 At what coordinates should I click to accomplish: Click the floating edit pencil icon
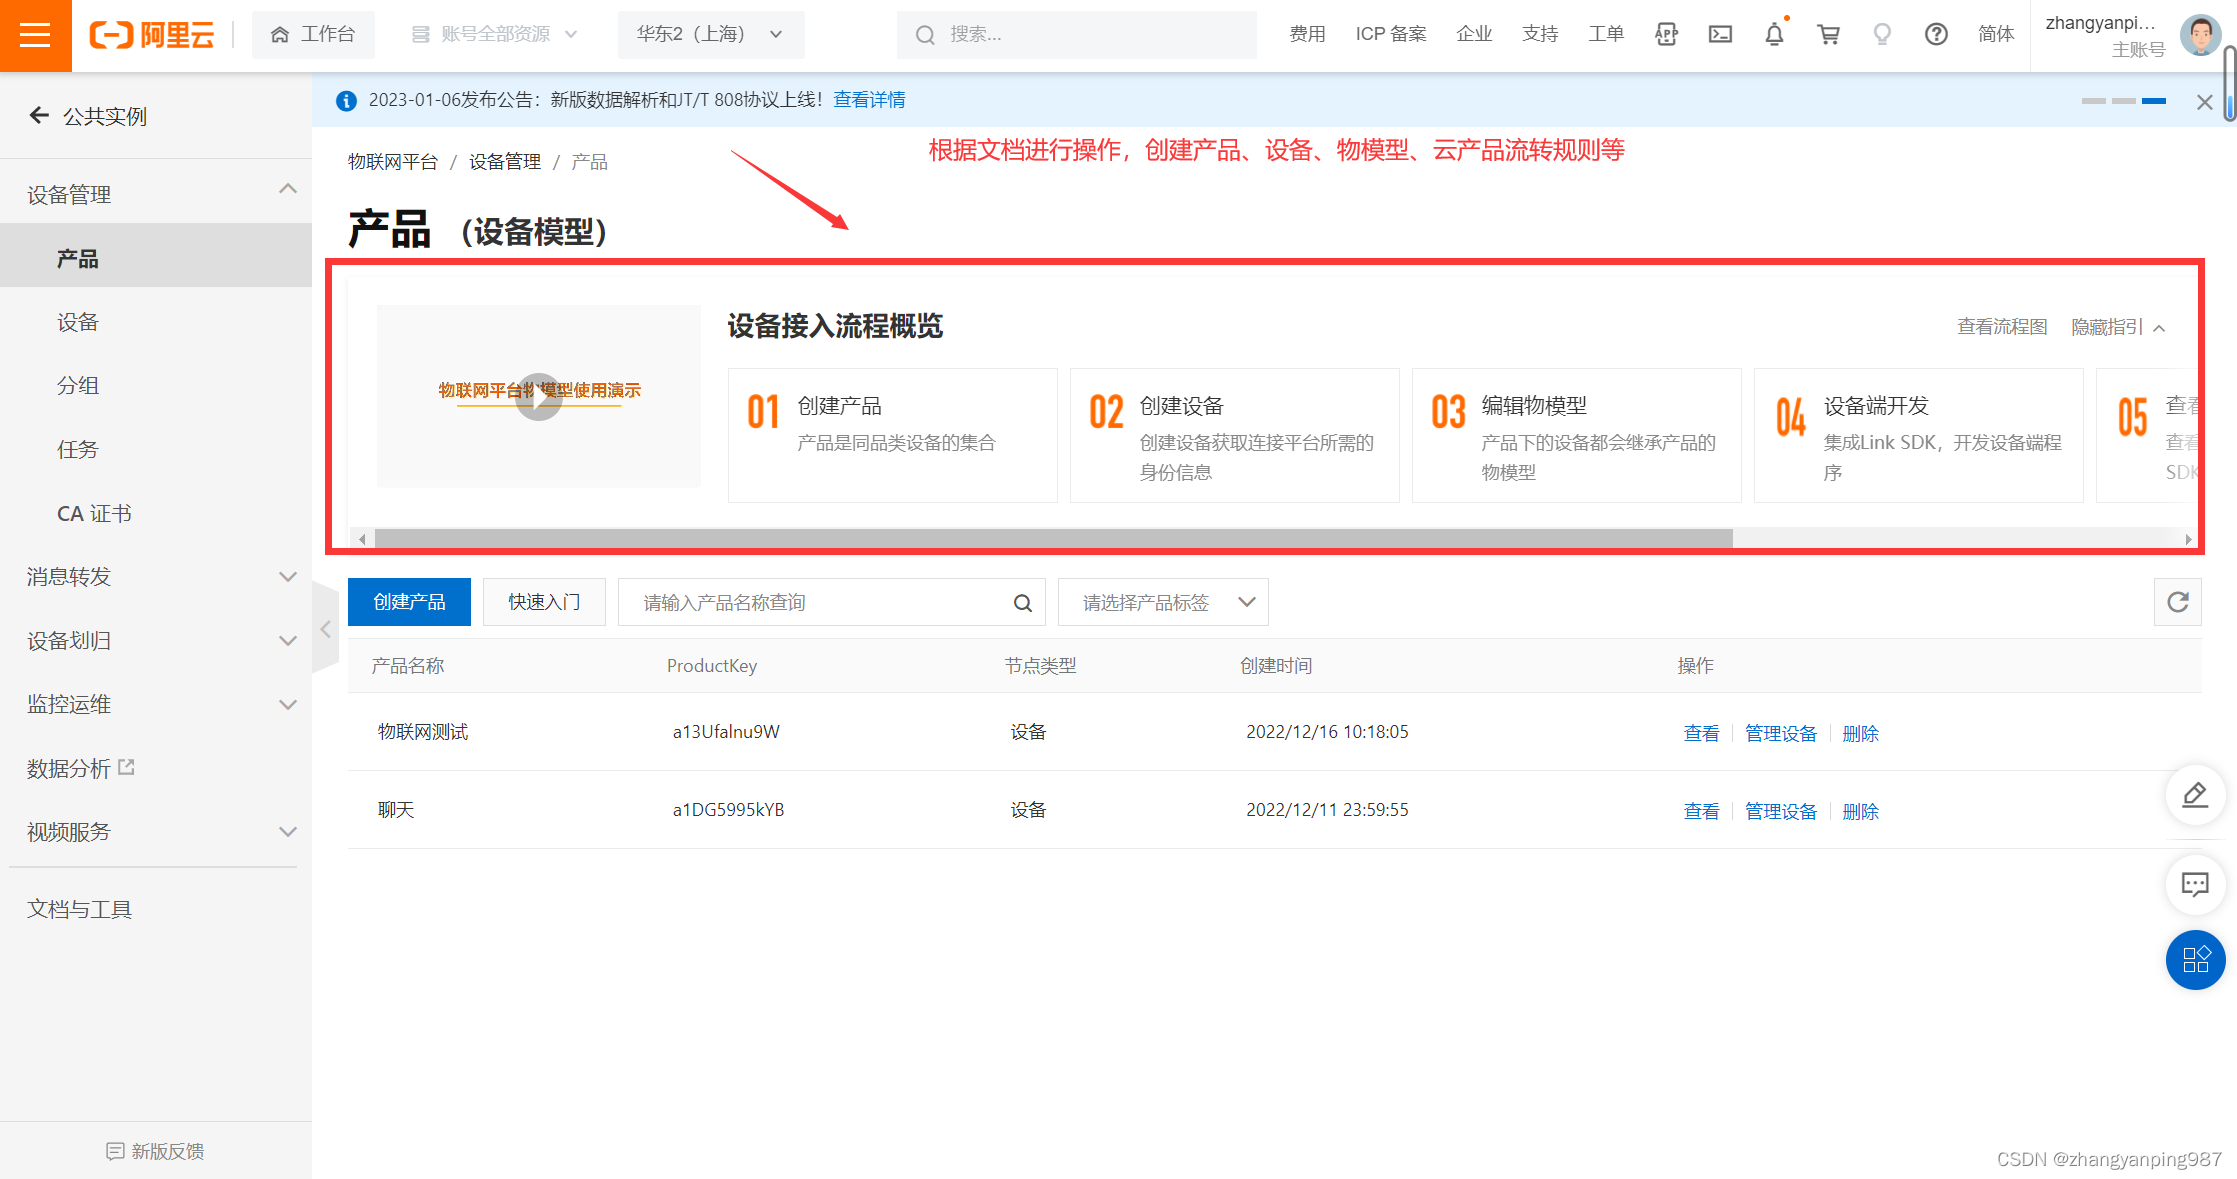(x=2195, y=796)
